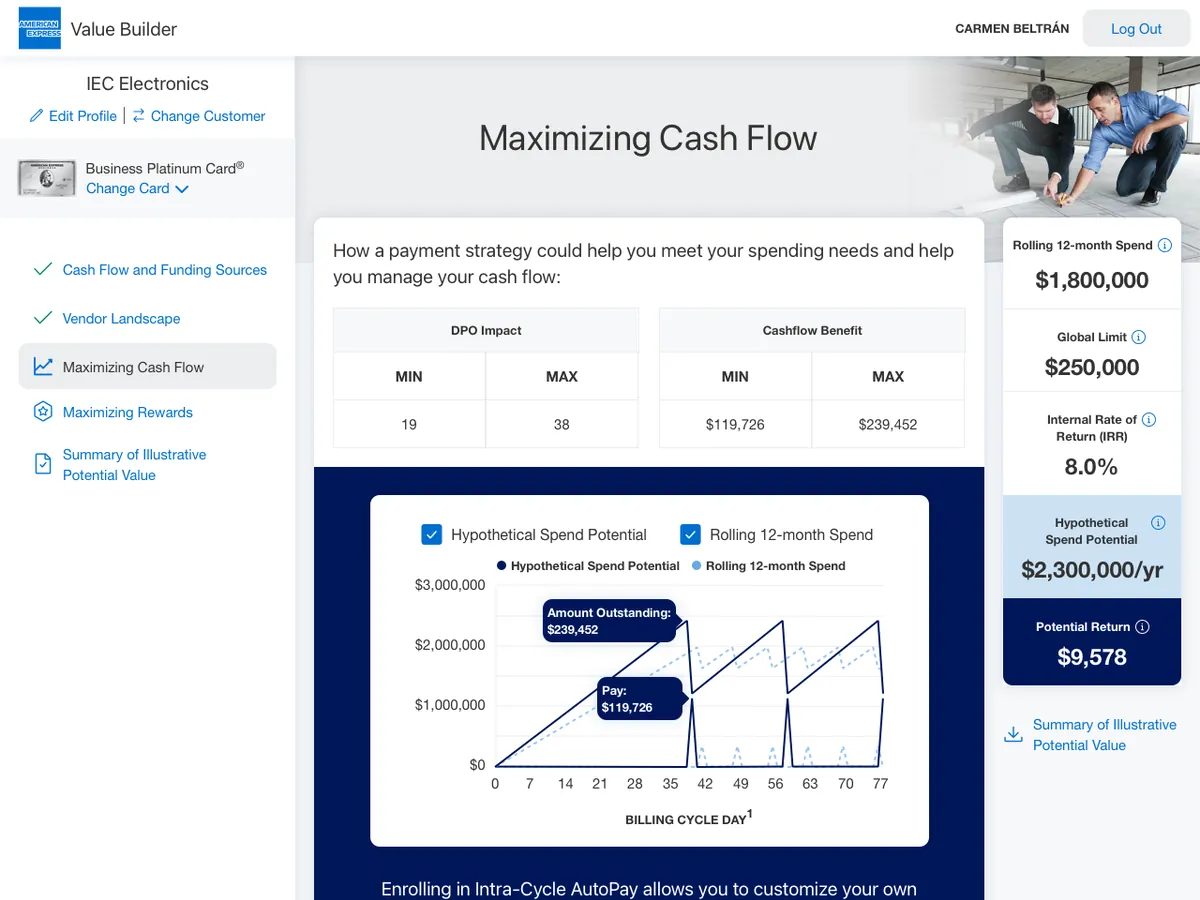
Task: Click the checkmark icon beside Vendor Landscape
Action: click(42, 319)
